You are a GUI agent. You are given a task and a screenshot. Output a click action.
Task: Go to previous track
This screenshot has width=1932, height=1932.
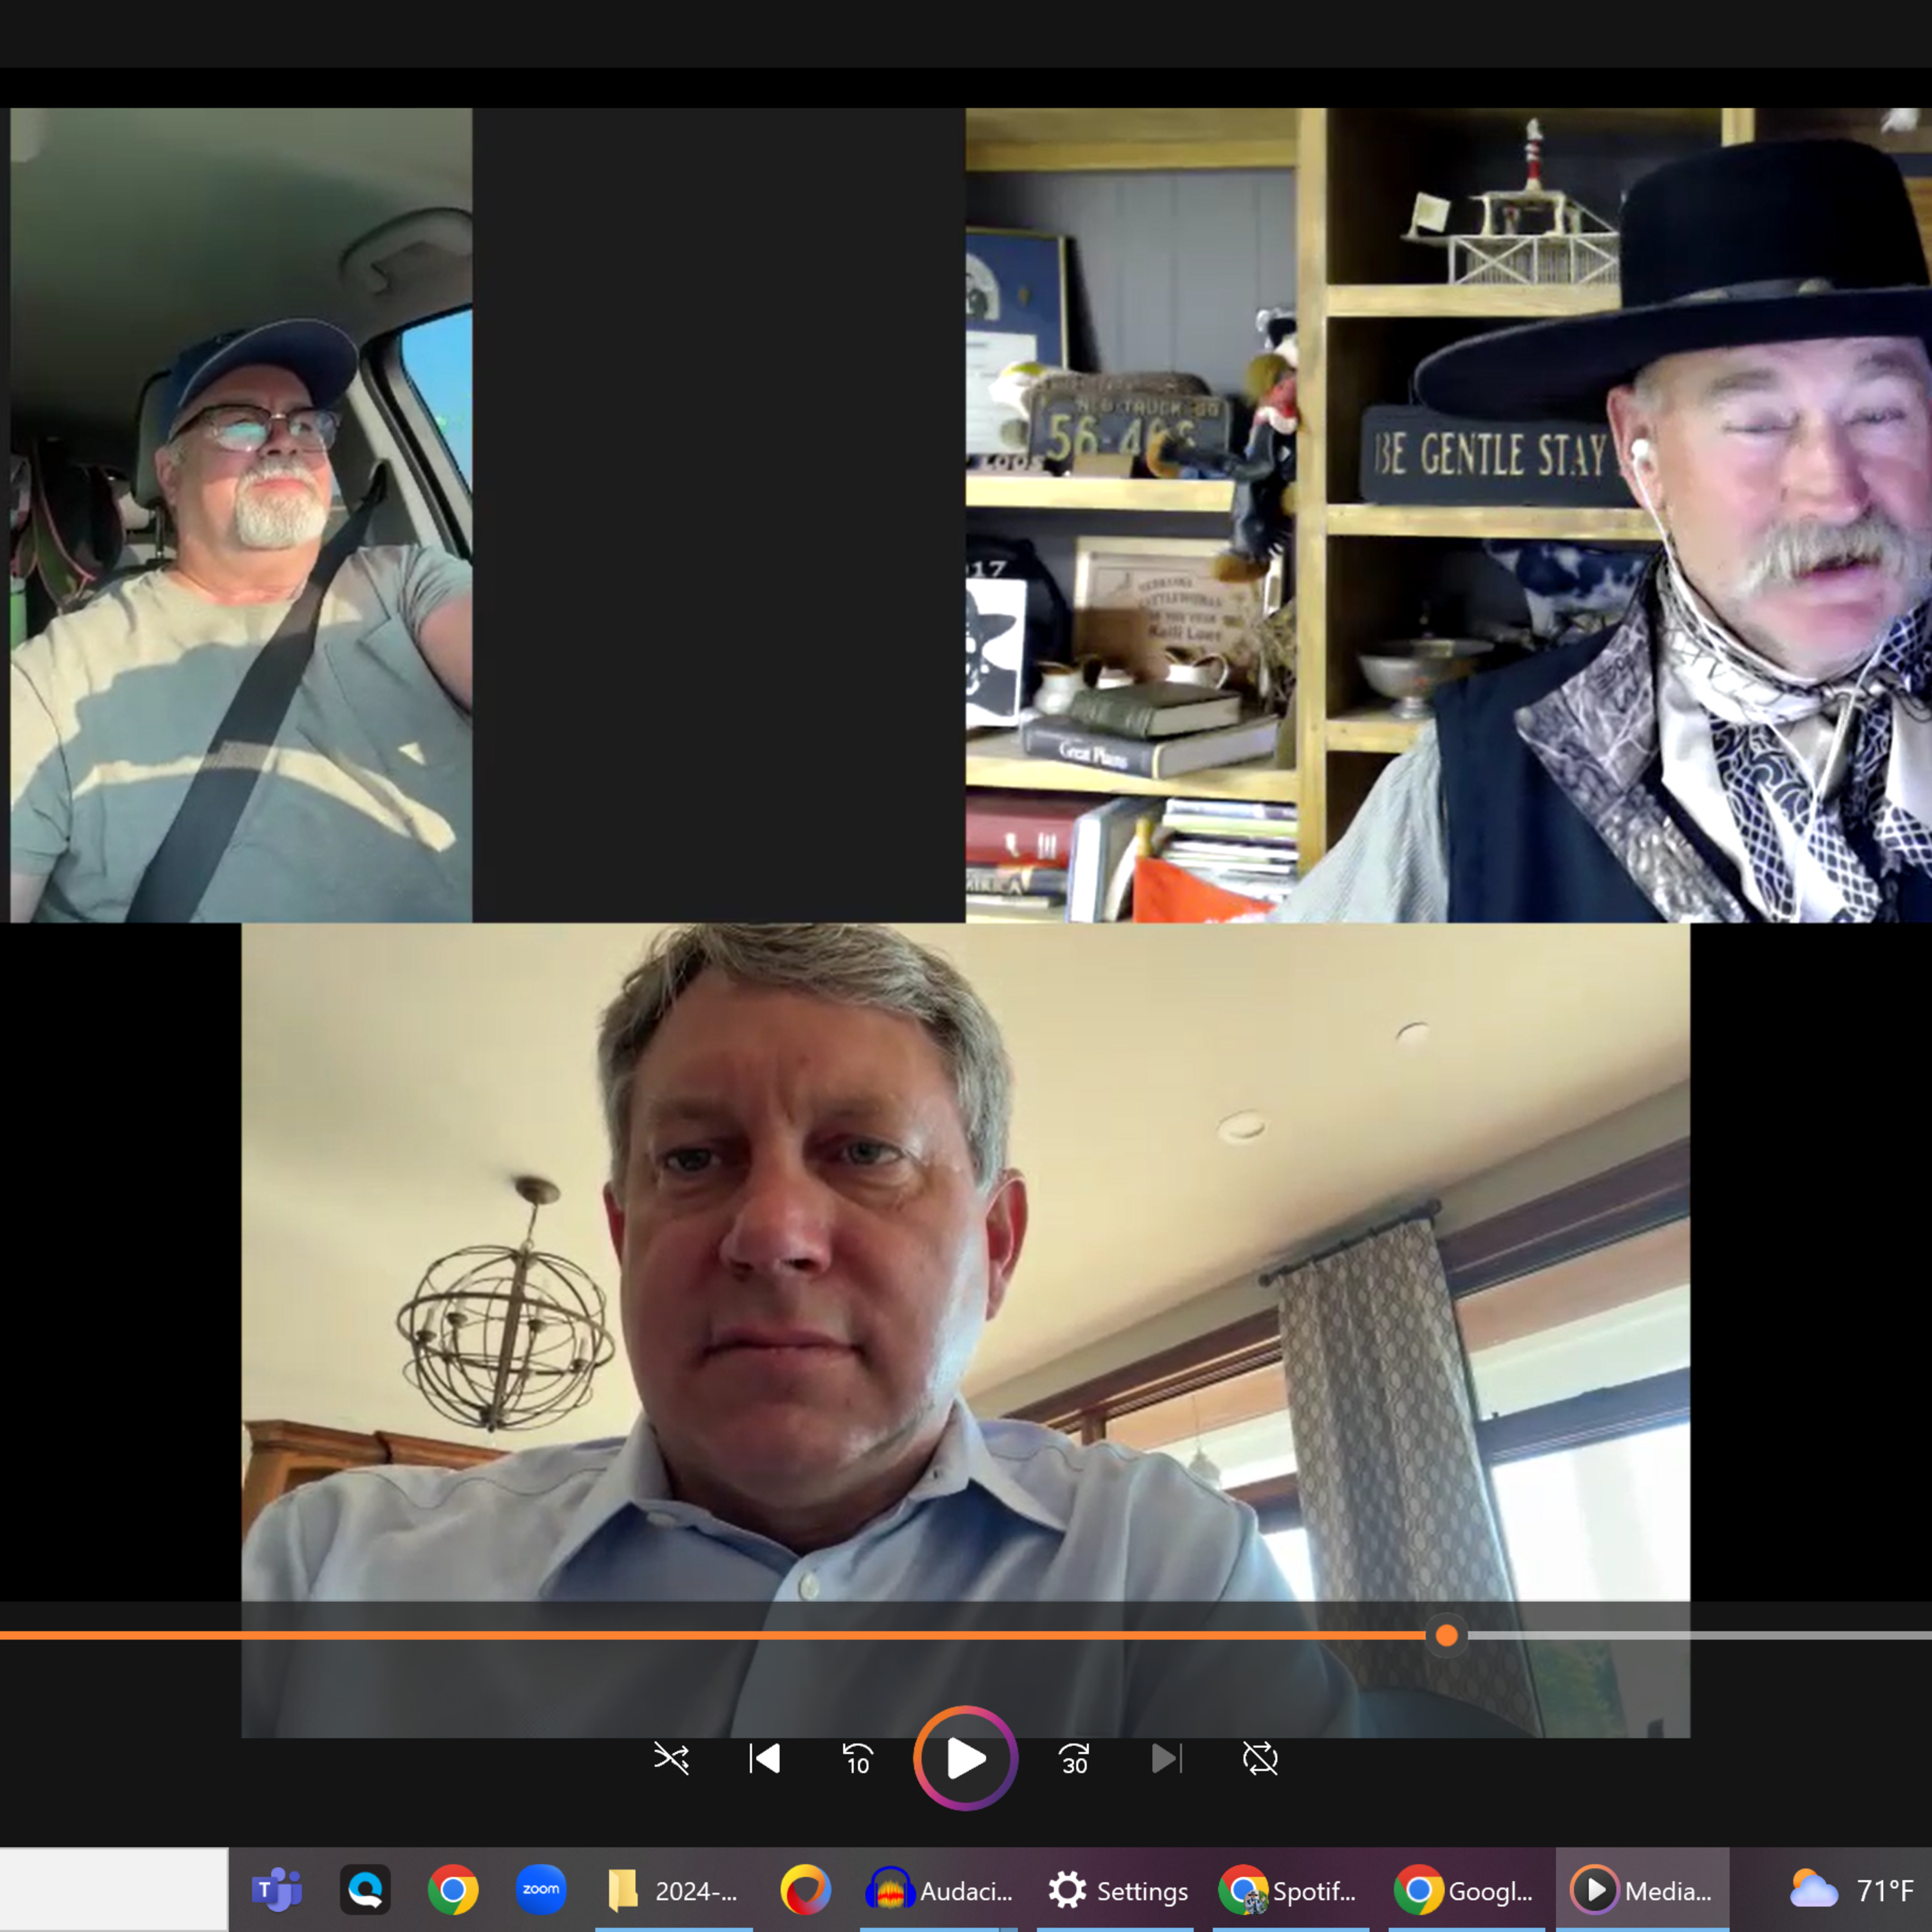coord(765,1758)
